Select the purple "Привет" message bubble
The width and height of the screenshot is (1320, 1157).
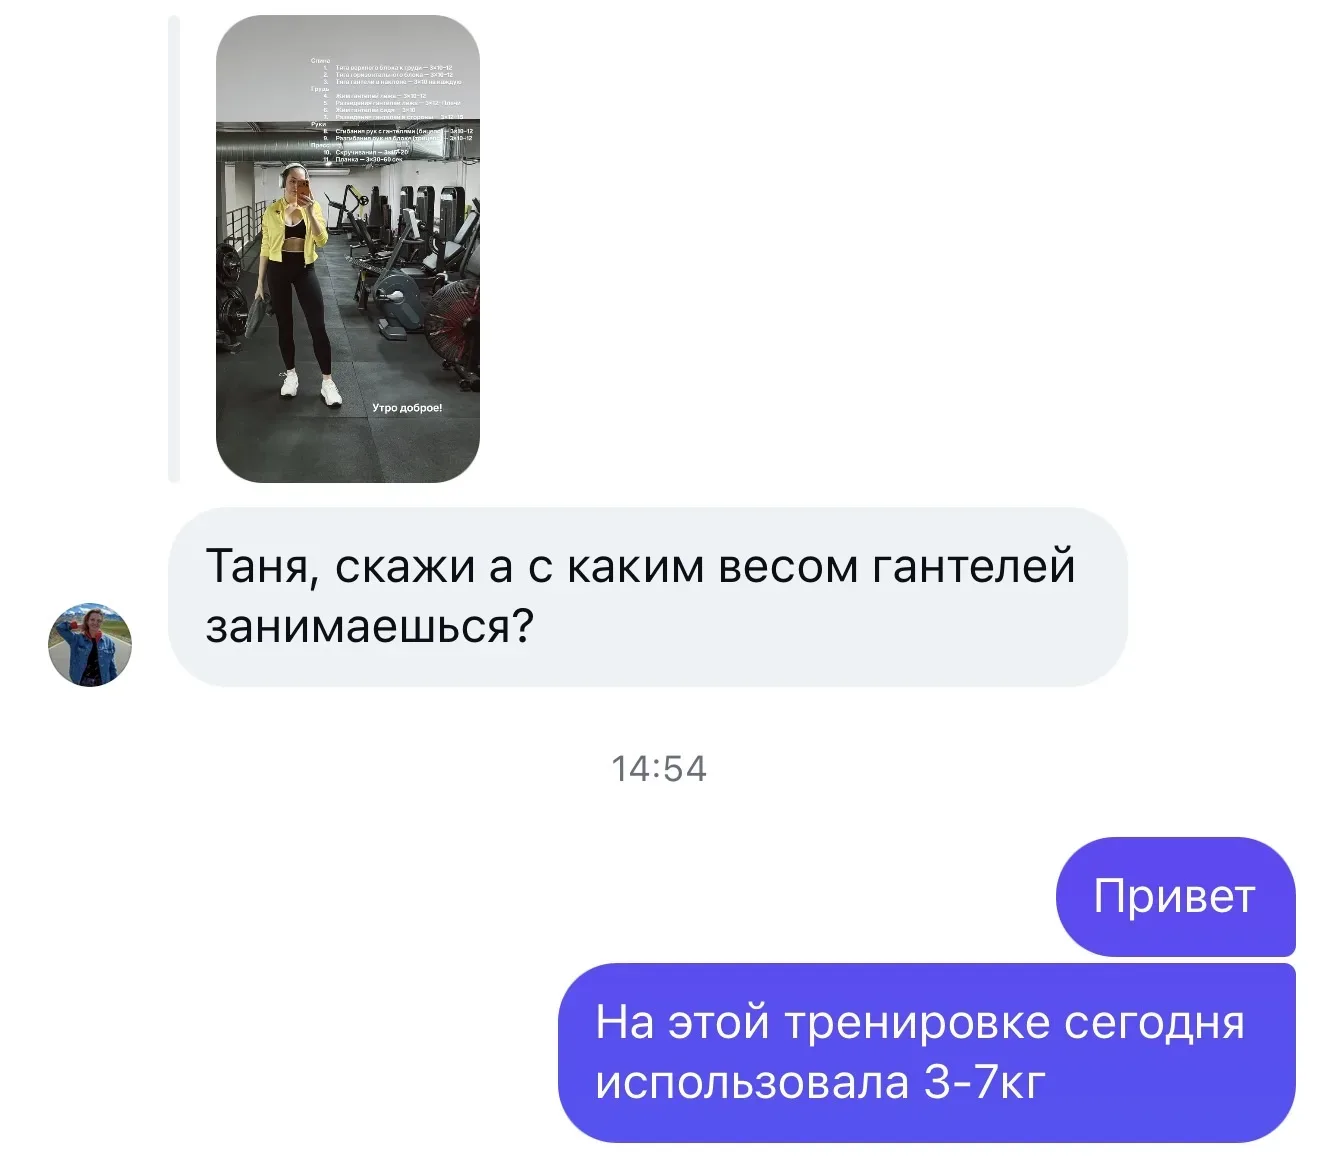1175,897
